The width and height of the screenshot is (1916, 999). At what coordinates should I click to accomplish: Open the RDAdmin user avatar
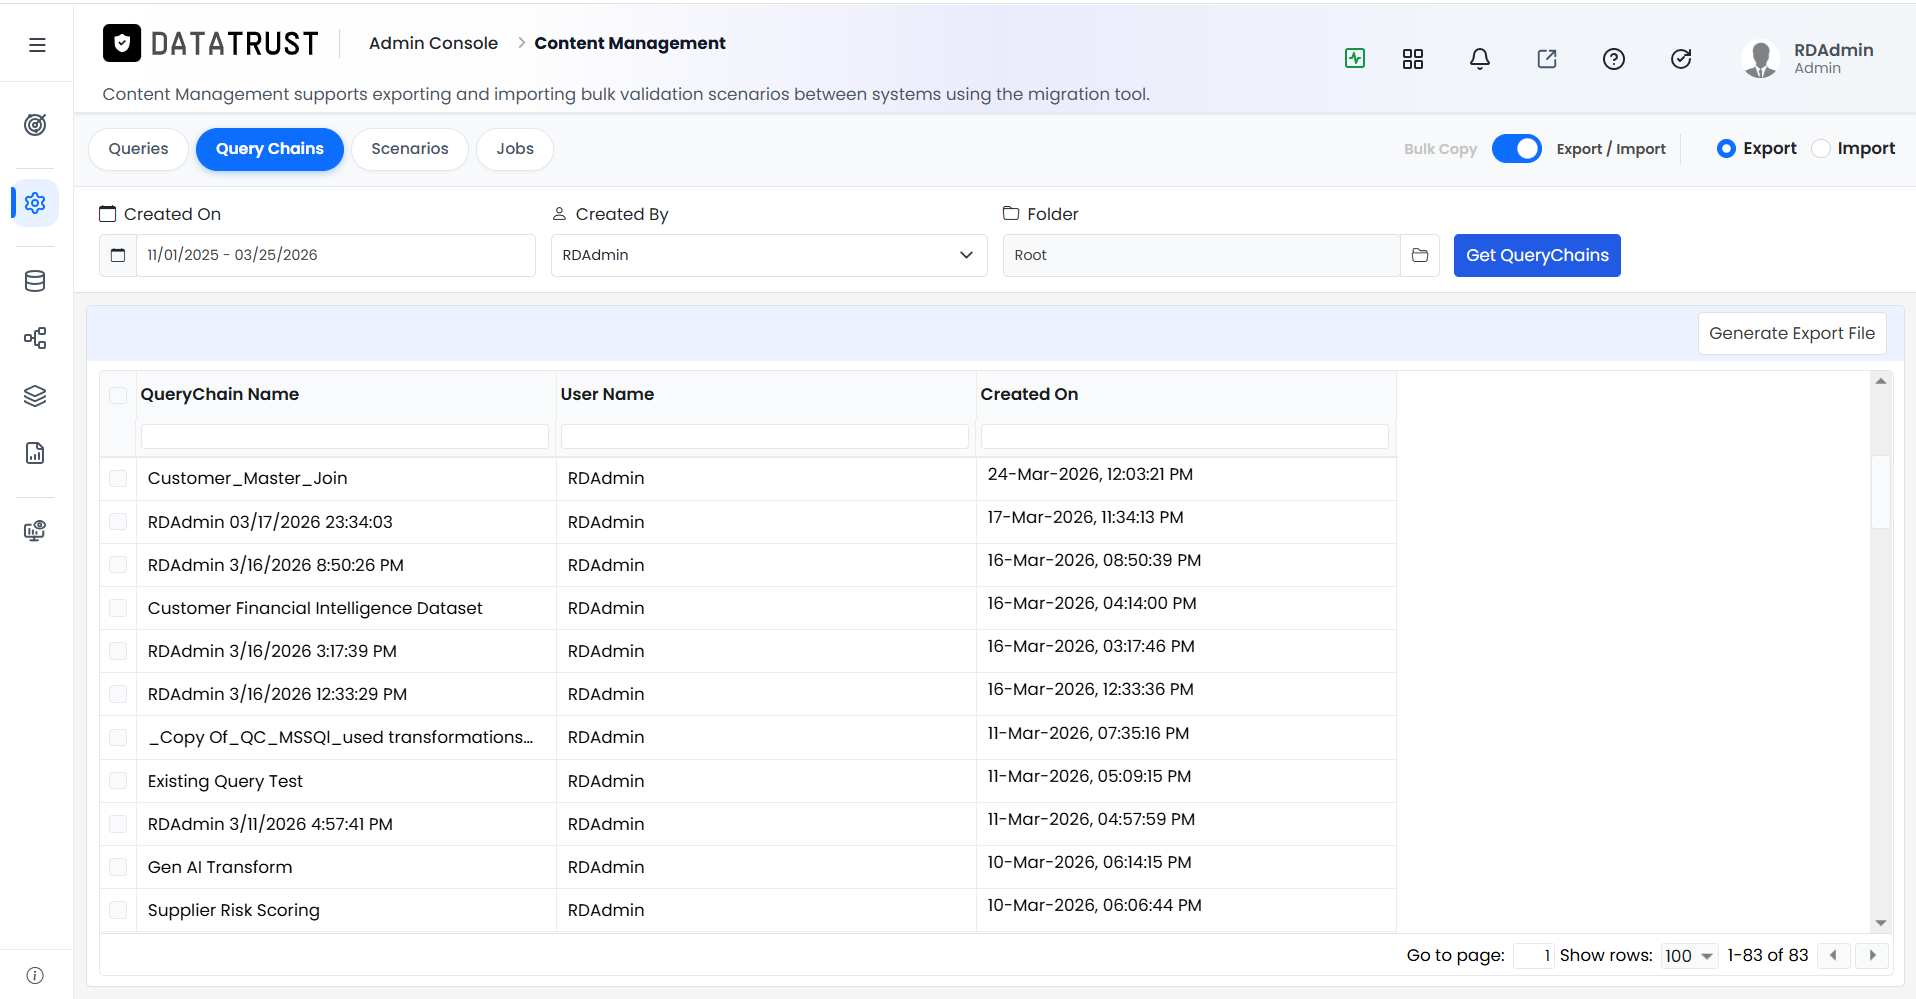1760,59
